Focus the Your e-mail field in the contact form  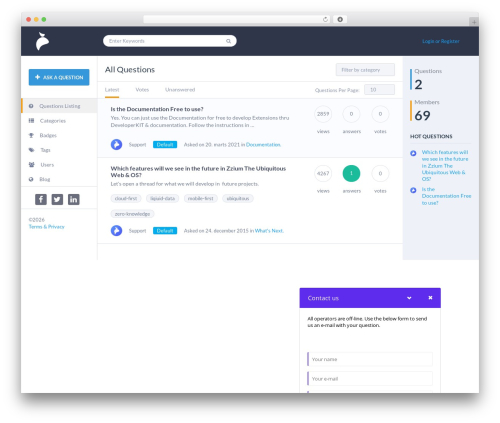(x=370, y=379)
